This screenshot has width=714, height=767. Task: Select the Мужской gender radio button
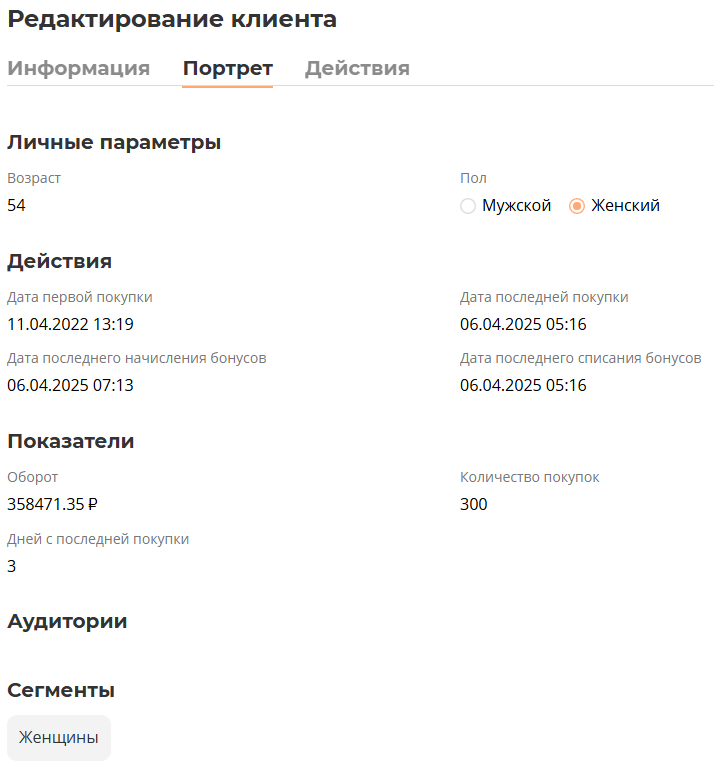(x=468, y=206)
